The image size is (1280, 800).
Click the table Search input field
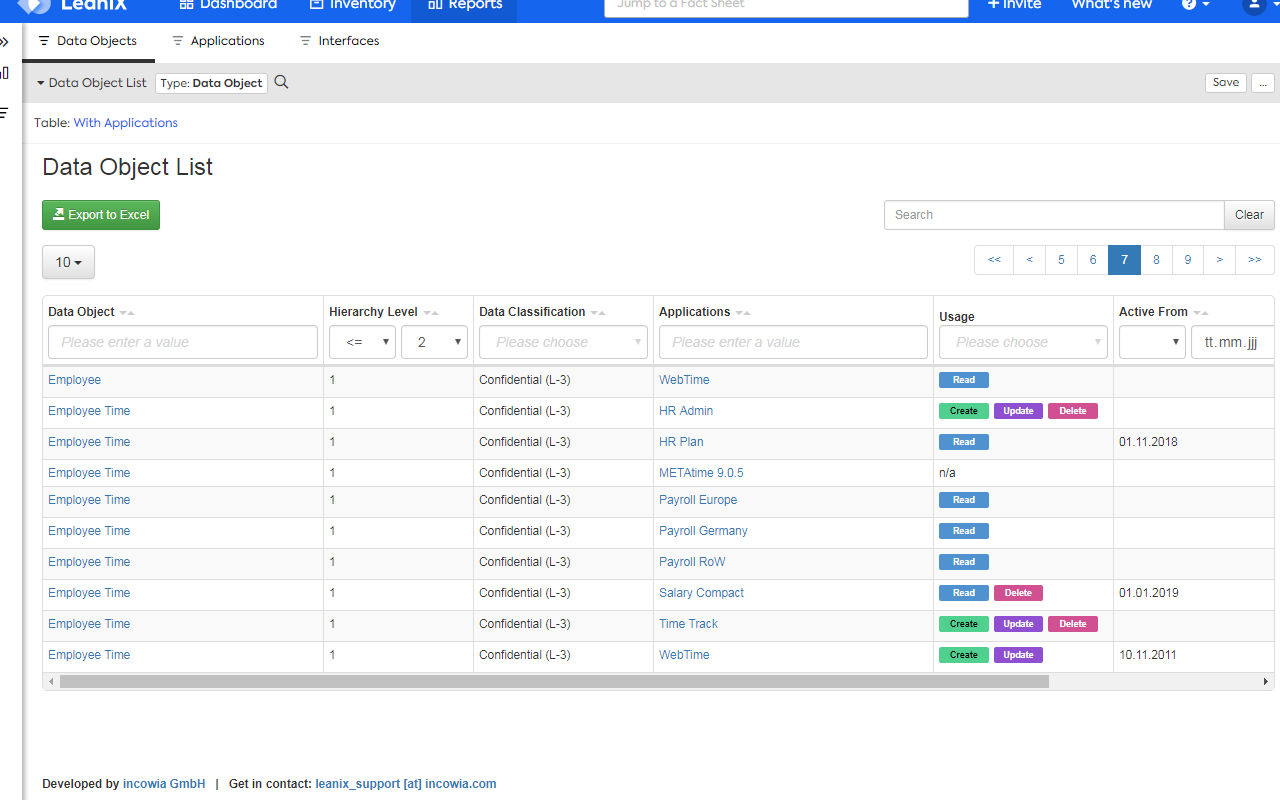[x=1053, y=215]
